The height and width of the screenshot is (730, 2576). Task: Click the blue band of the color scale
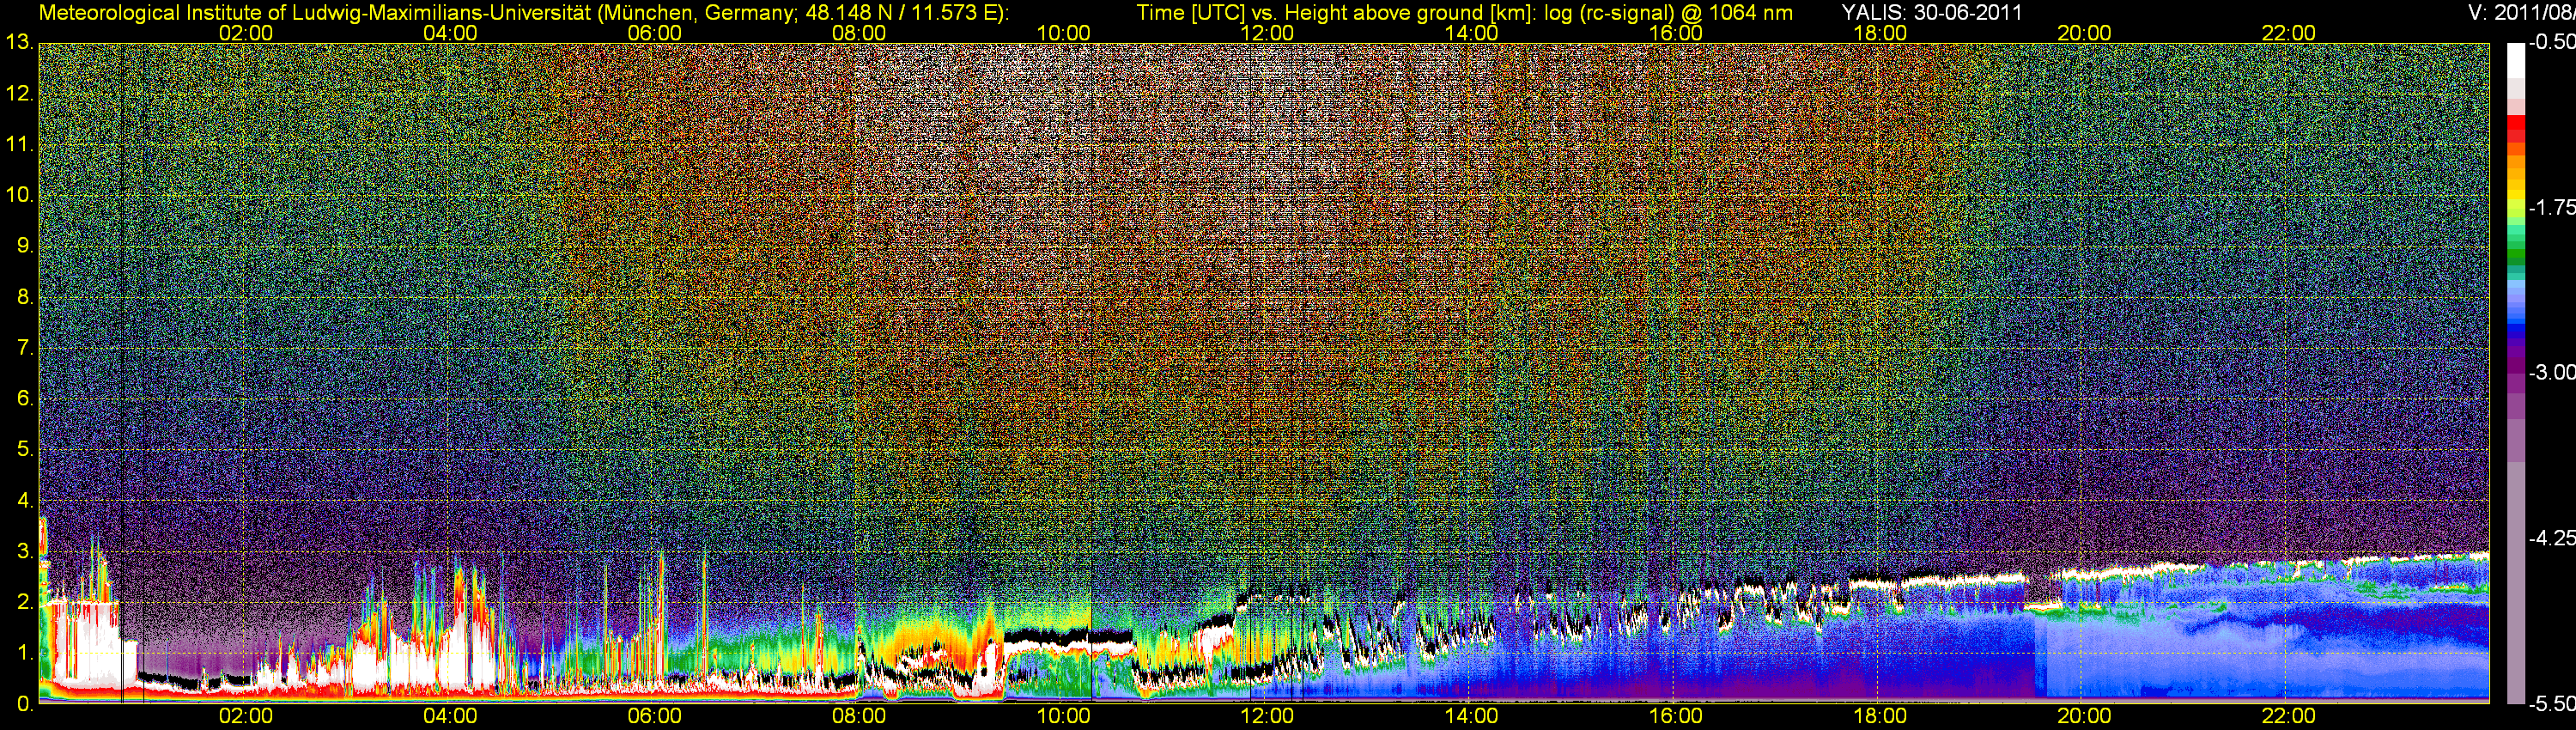2515,320
